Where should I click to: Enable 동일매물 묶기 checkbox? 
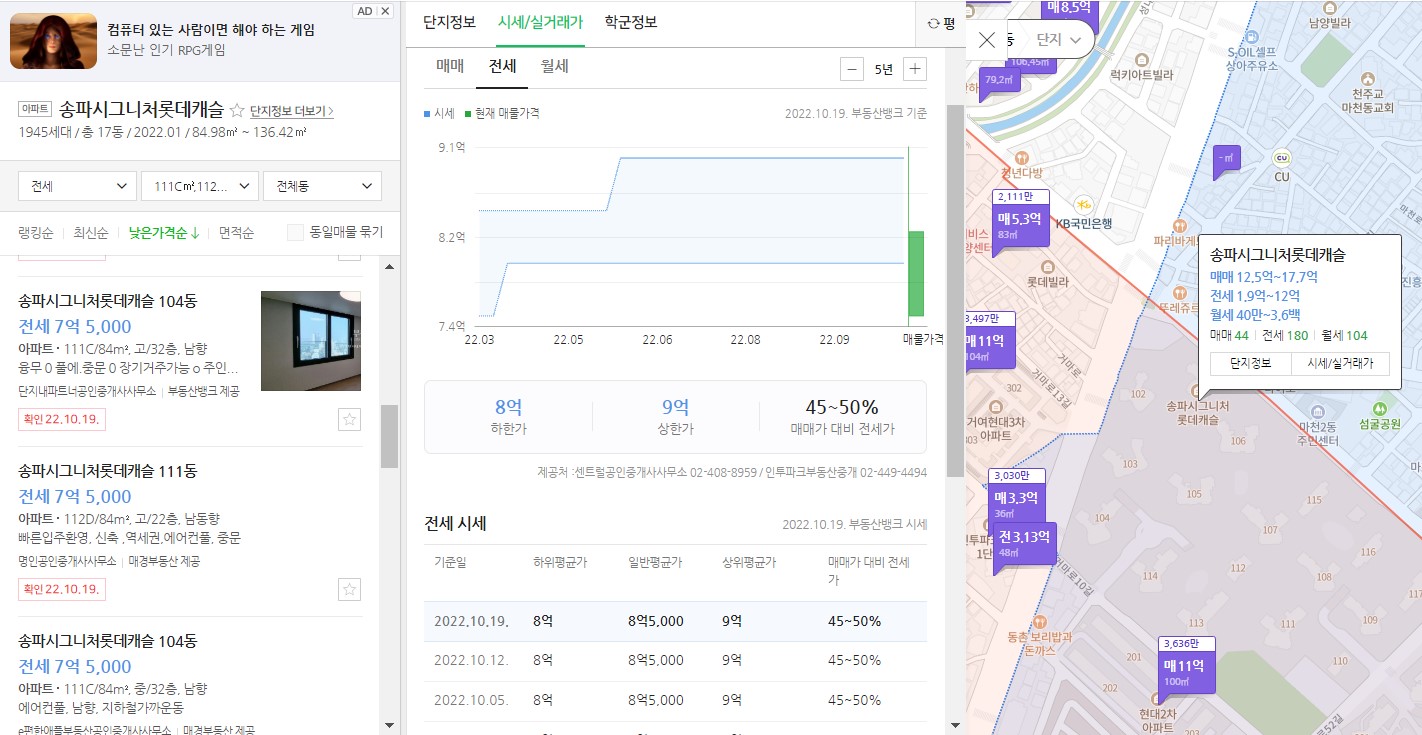pos(295,233)
